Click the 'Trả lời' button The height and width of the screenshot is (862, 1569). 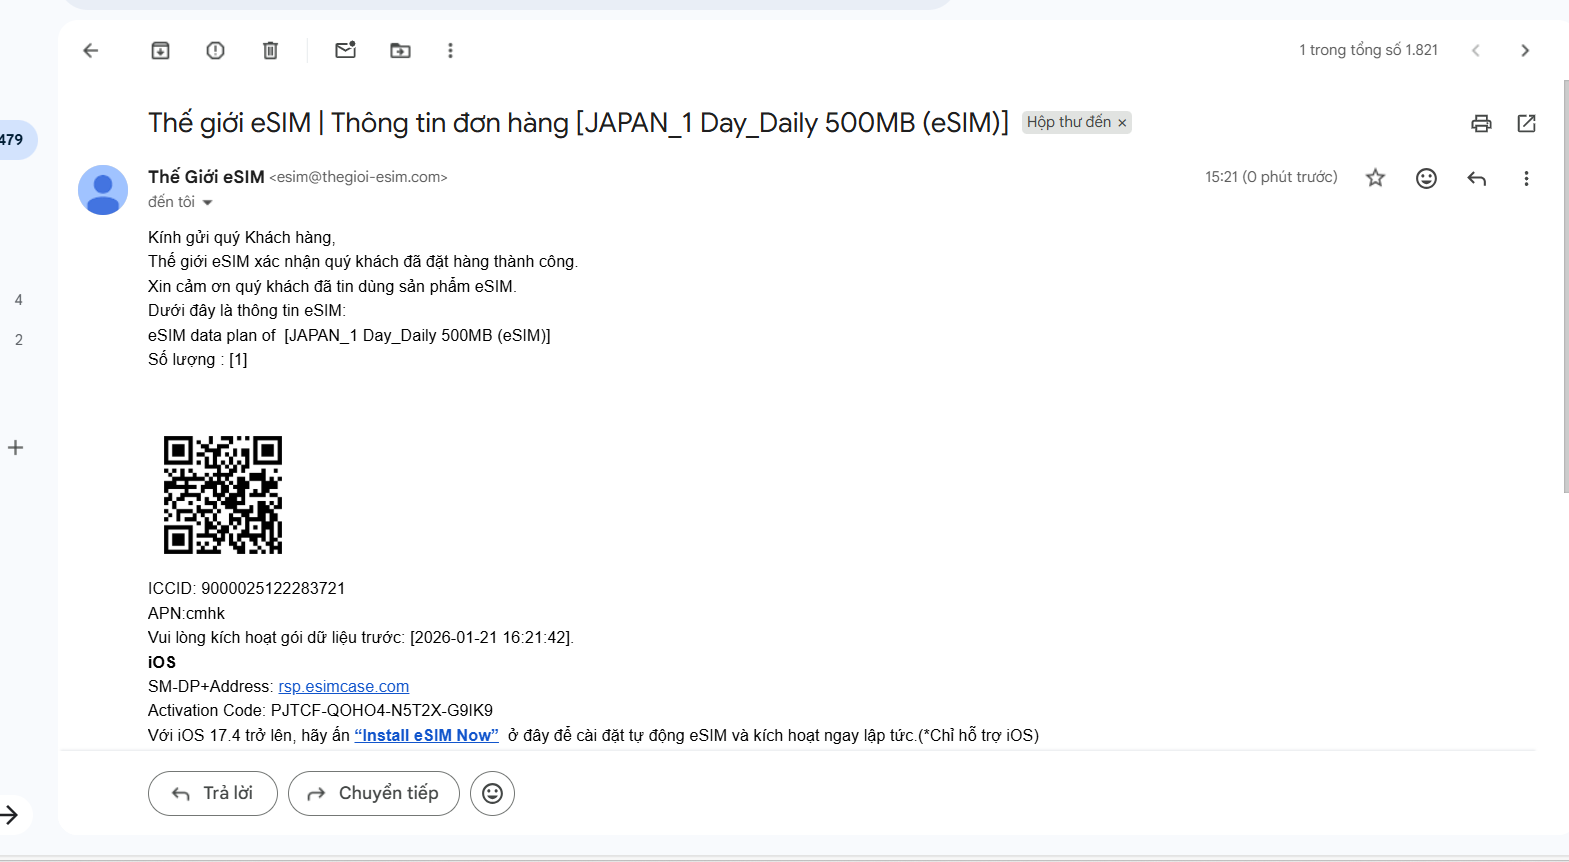point(213,793)
